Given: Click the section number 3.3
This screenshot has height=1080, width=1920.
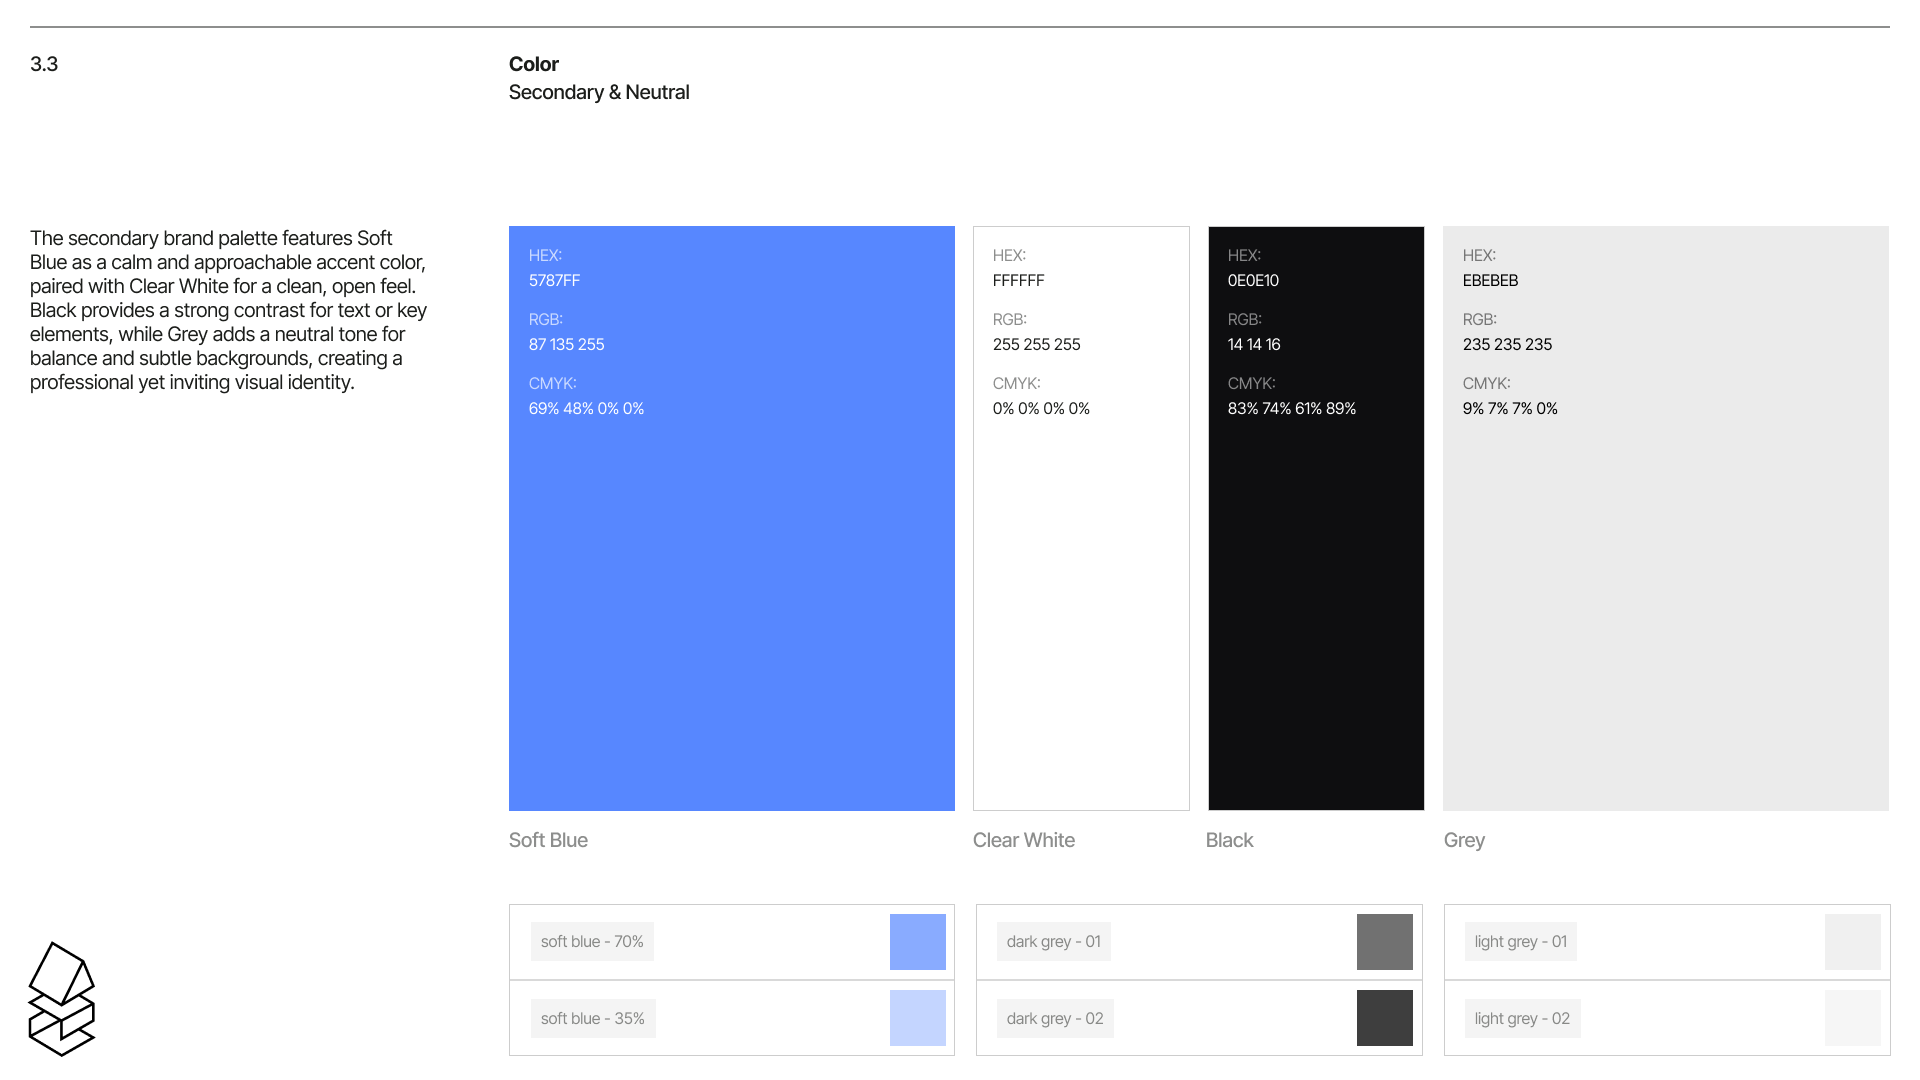Looking at the screenshot, I should [x=44, y=64].
